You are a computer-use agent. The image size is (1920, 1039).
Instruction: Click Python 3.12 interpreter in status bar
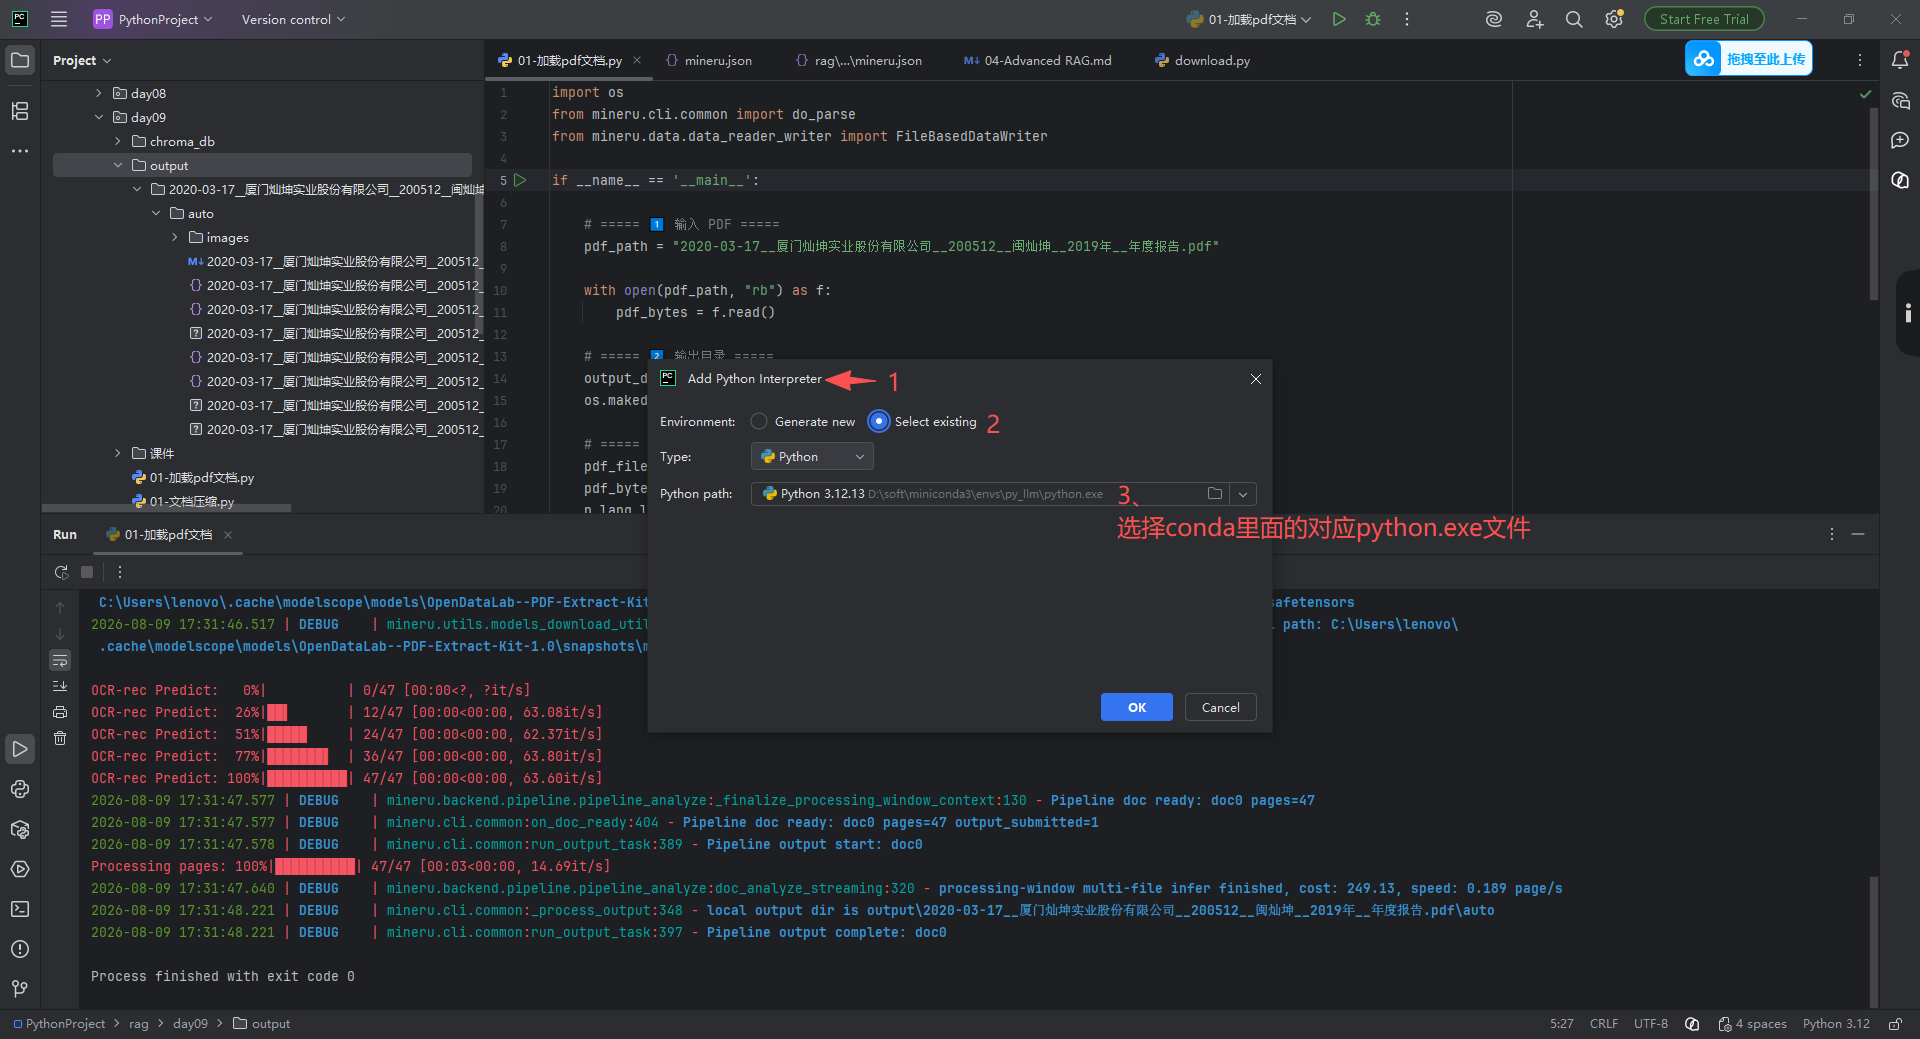coord(1836,1023)
